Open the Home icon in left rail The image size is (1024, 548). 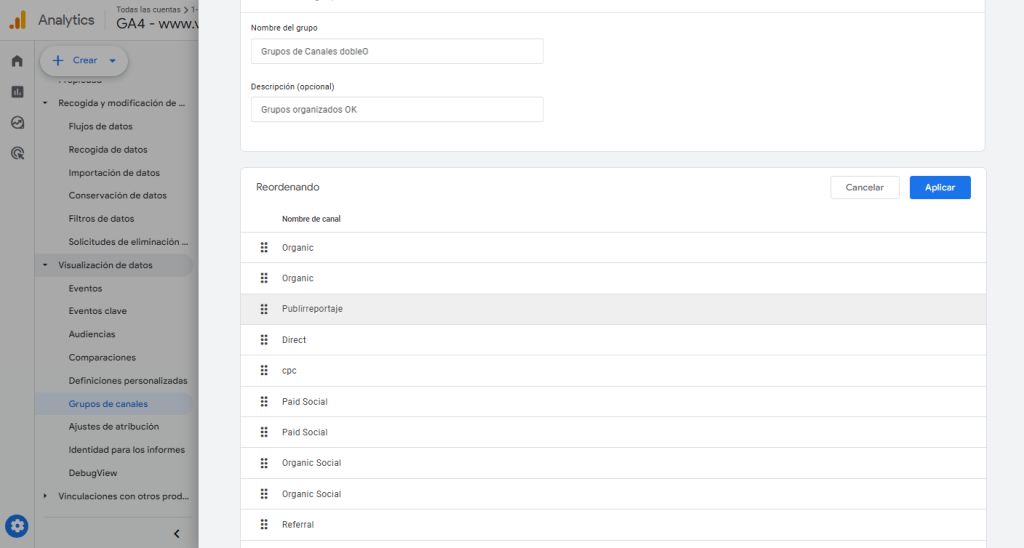[17, 61]
